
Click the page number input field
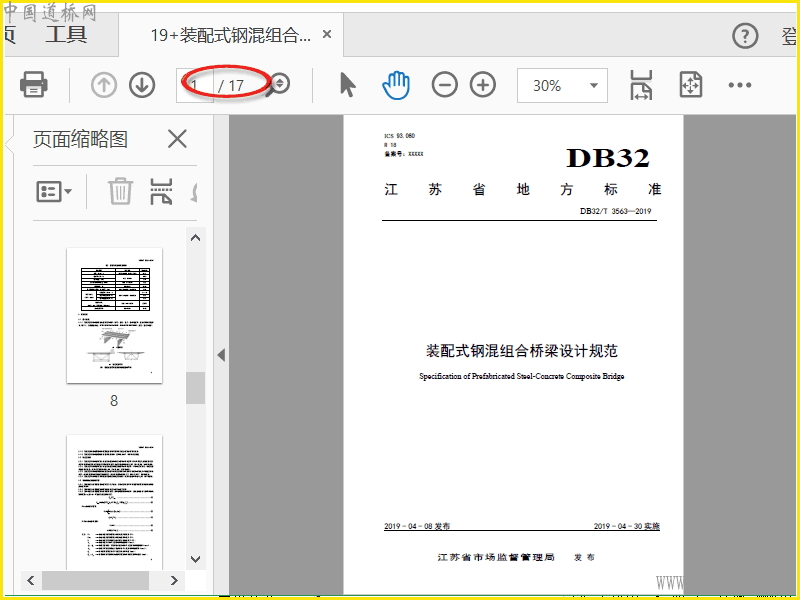(195, 86)
